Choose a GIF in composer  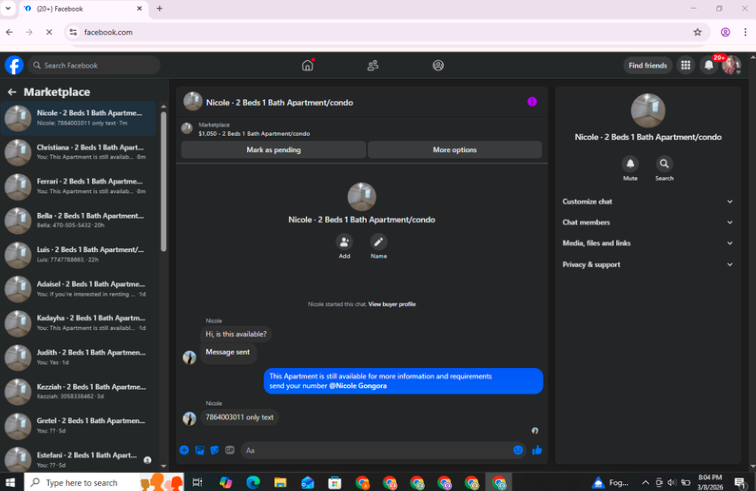point(230,450)
